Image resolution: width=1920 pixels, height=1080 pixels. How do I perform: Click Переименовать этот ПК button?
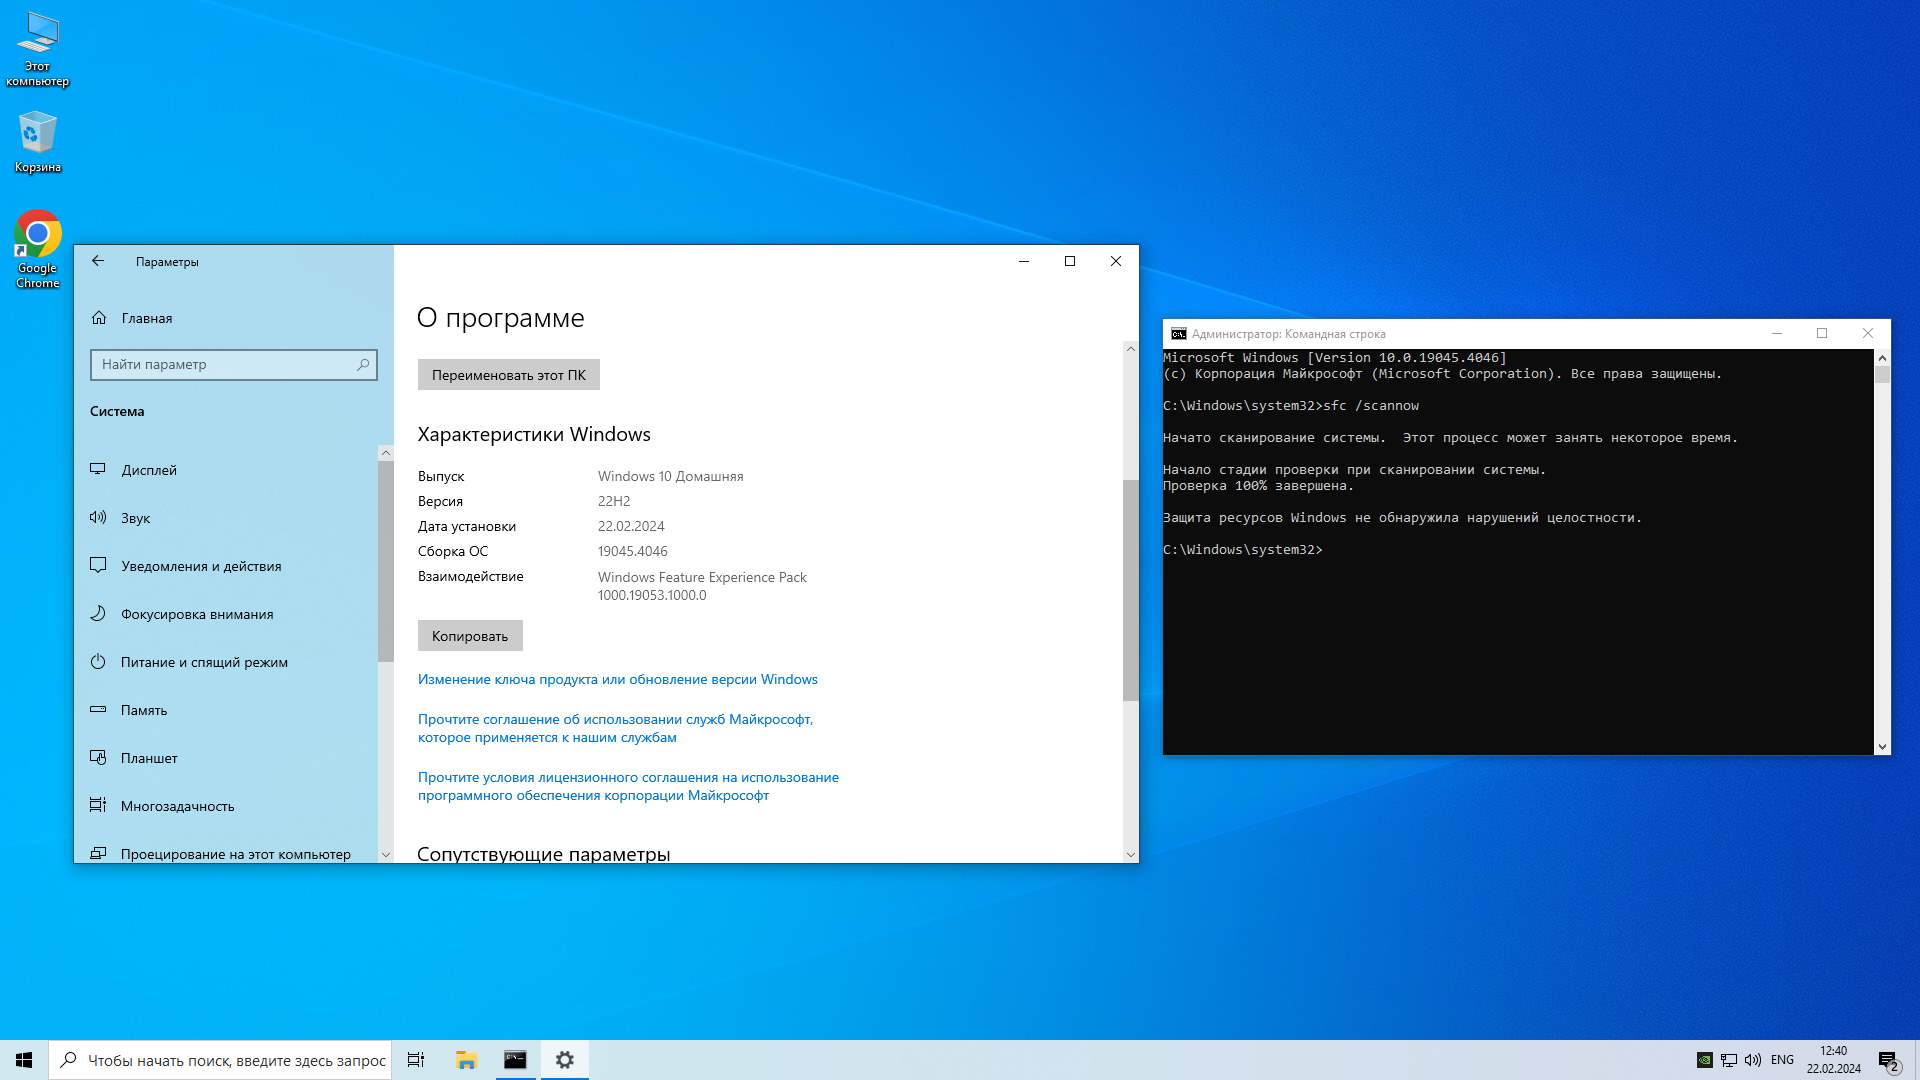pos(508,375)
